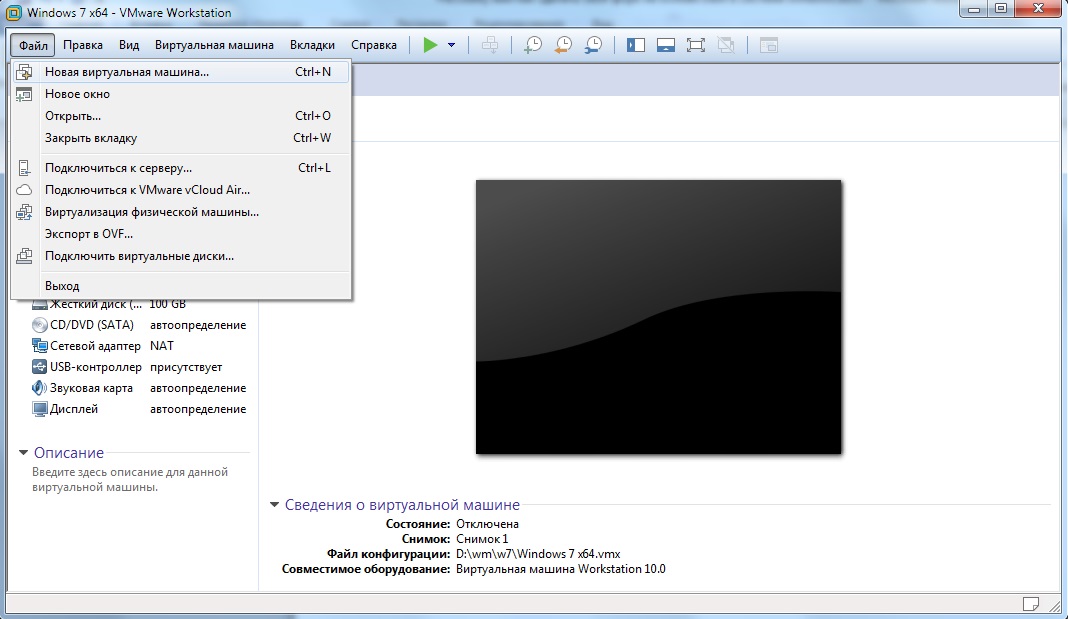Click the CD/DVD (SATA) device icon
Viewport: 1068px width, 619px height.
pyautogui.click(x=40, y=325)
